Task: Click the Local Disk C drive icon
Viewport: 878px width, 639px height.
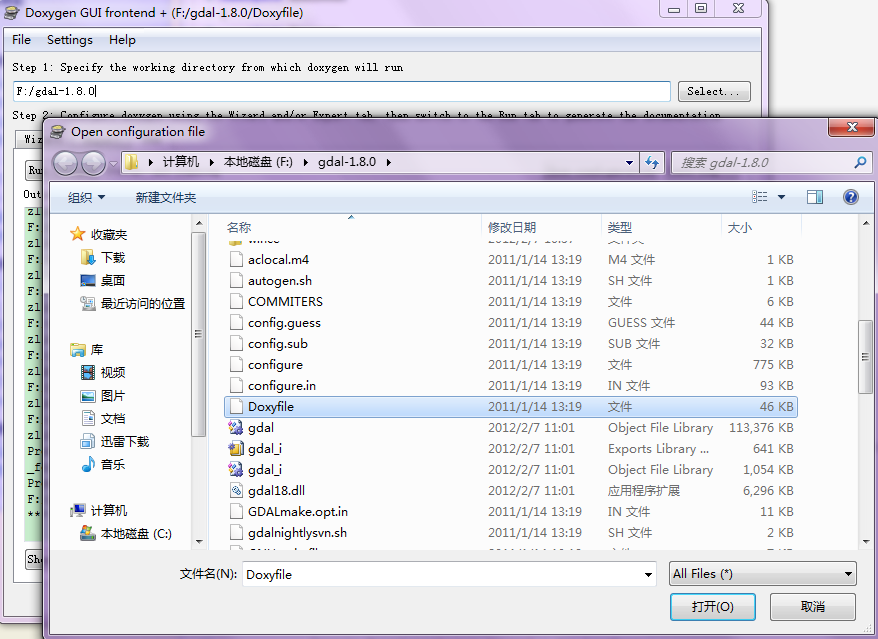Action: [x=88, y=533]
